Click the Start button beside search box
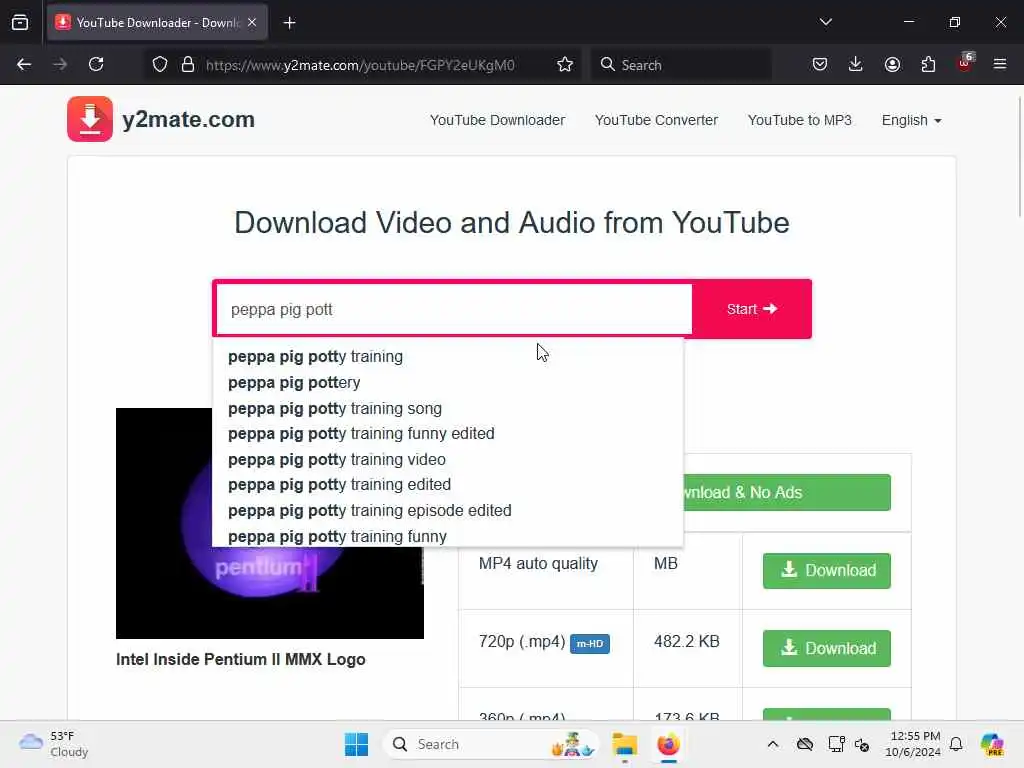The width and height of the screenshot is (1024, 768). coord(752,309)
